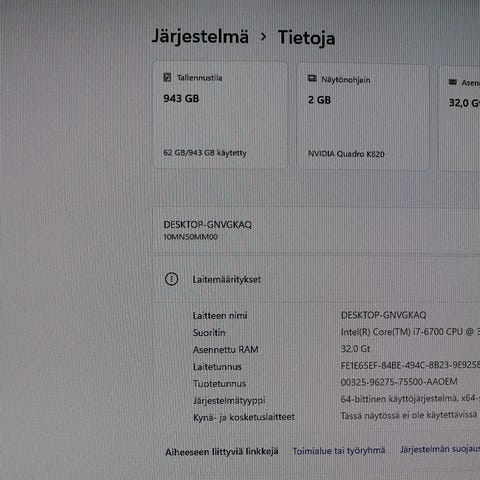The image size is (480, 480).
Task: Collapse the Laitemääritykset section header
Action: click(x=316, y=279)
